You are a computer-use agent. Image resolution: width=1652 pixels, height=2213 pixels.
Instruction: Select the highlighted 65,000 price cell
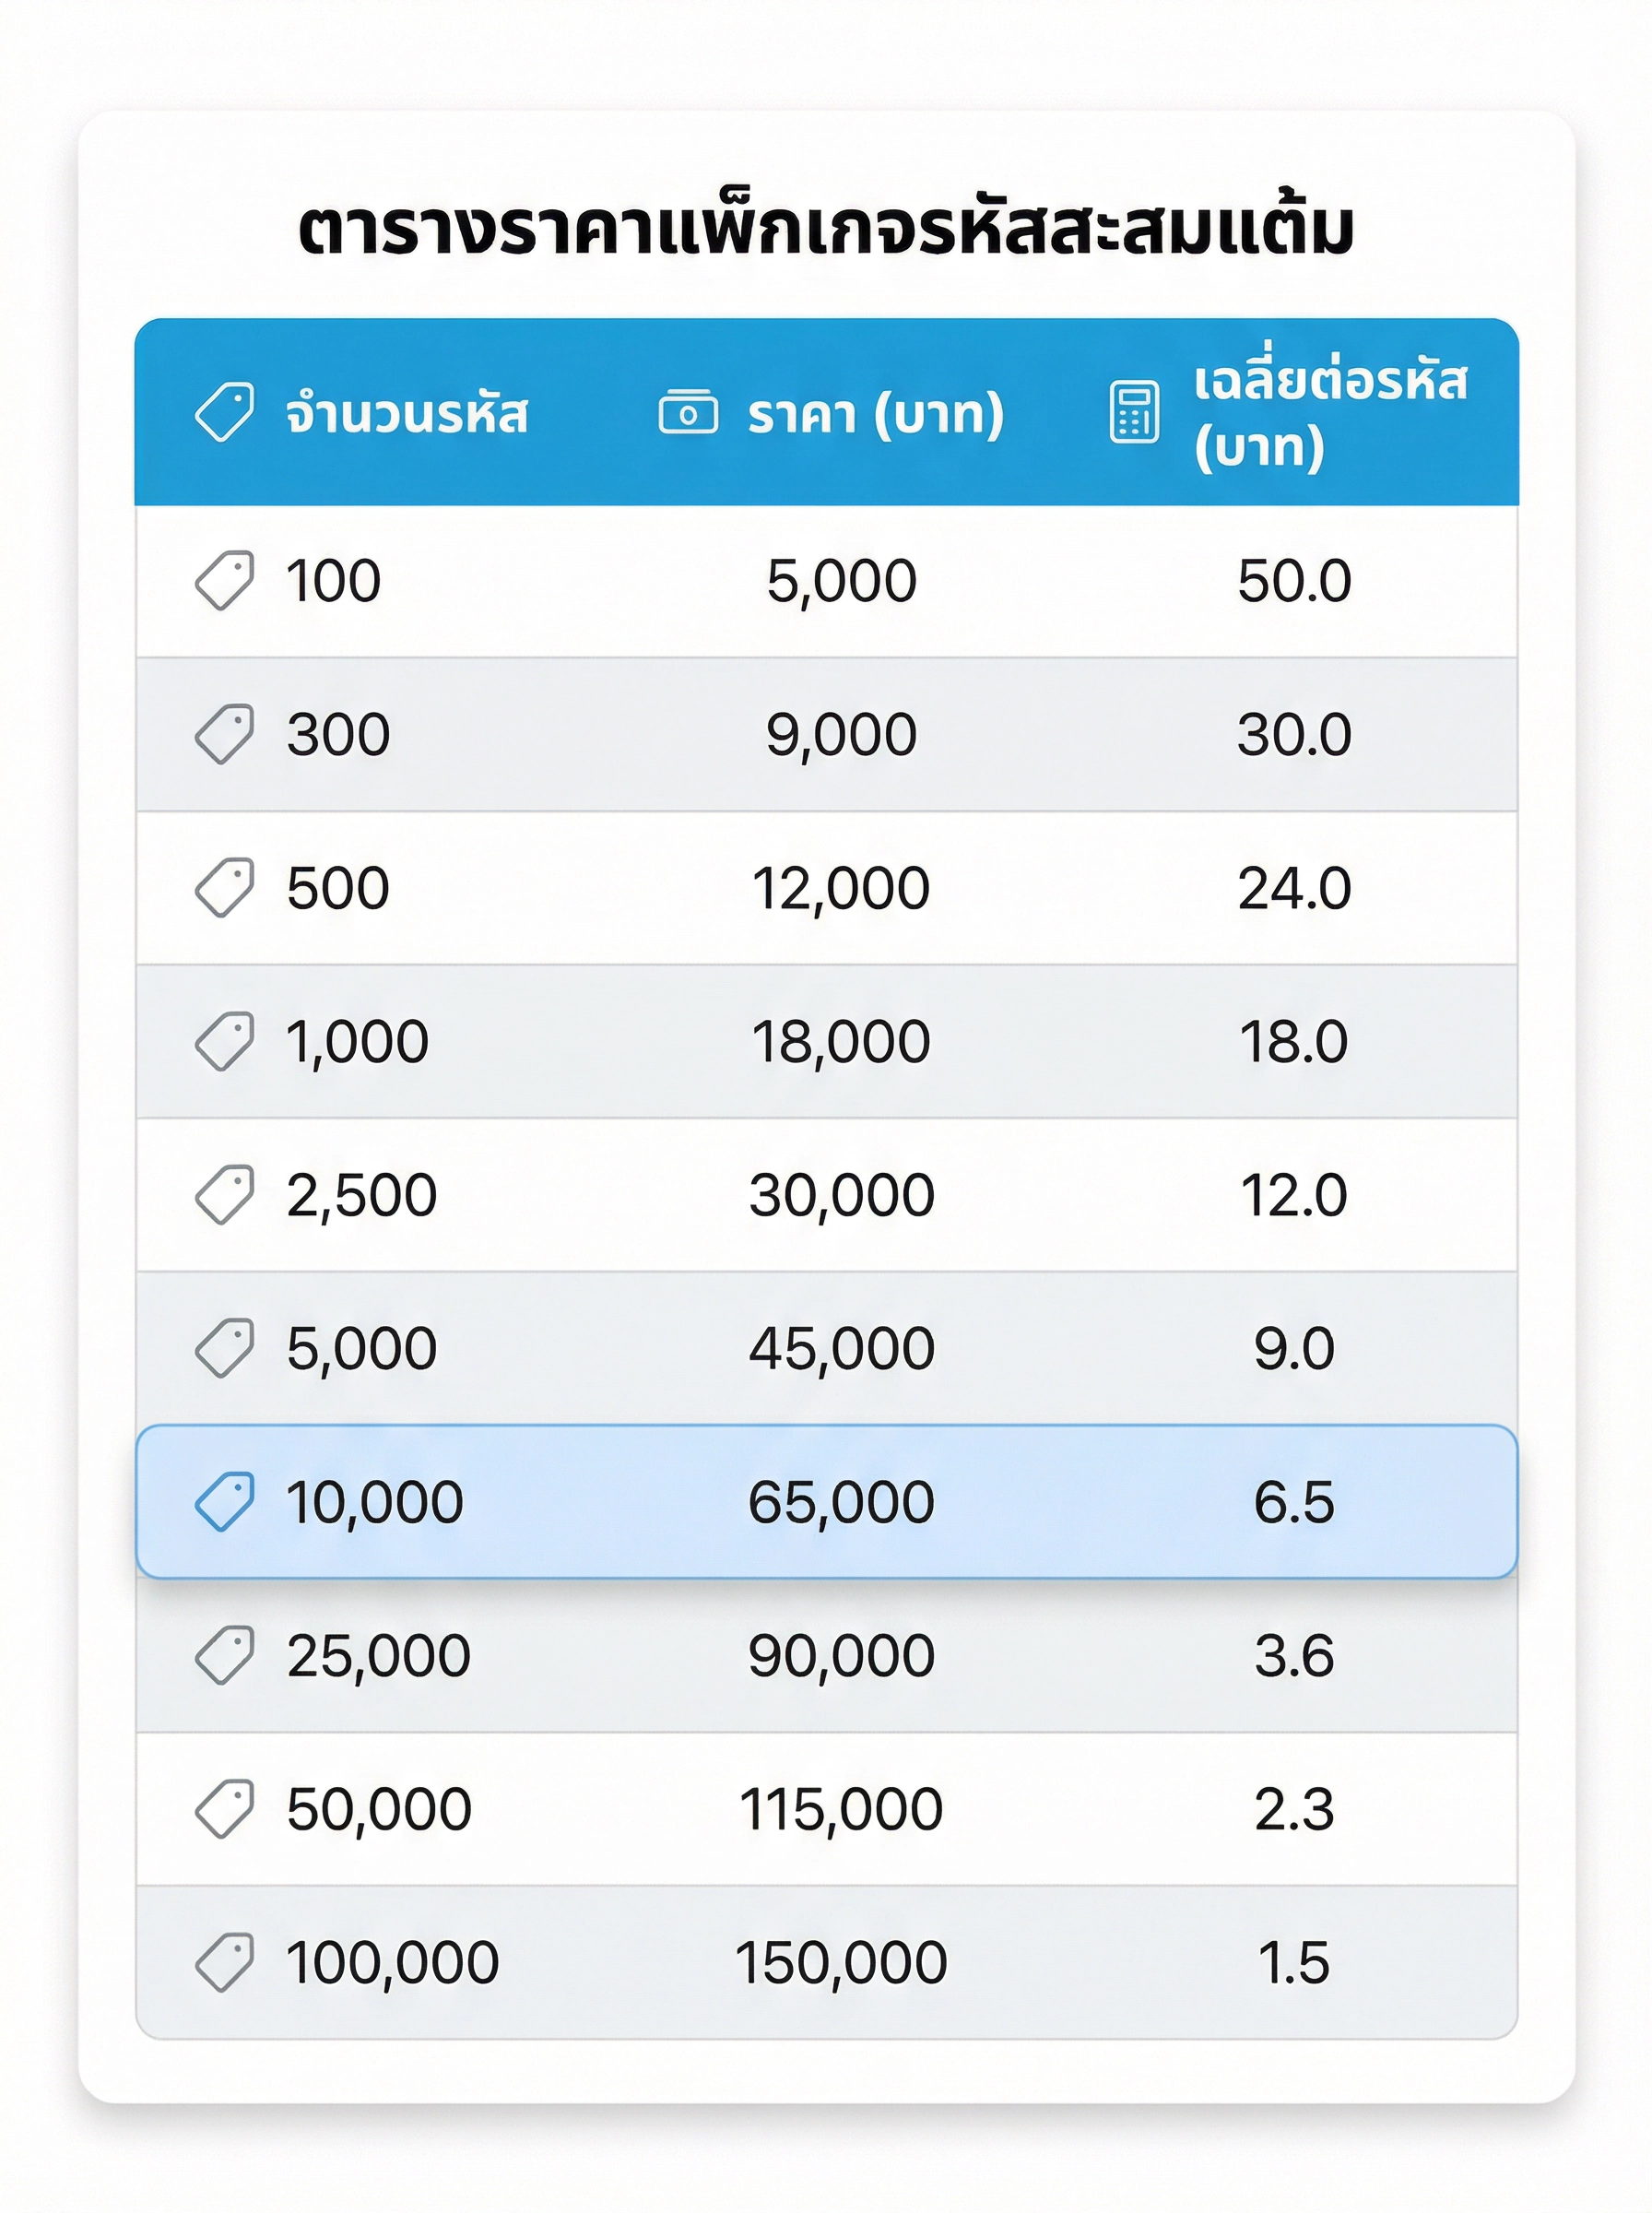point(840,1502)
